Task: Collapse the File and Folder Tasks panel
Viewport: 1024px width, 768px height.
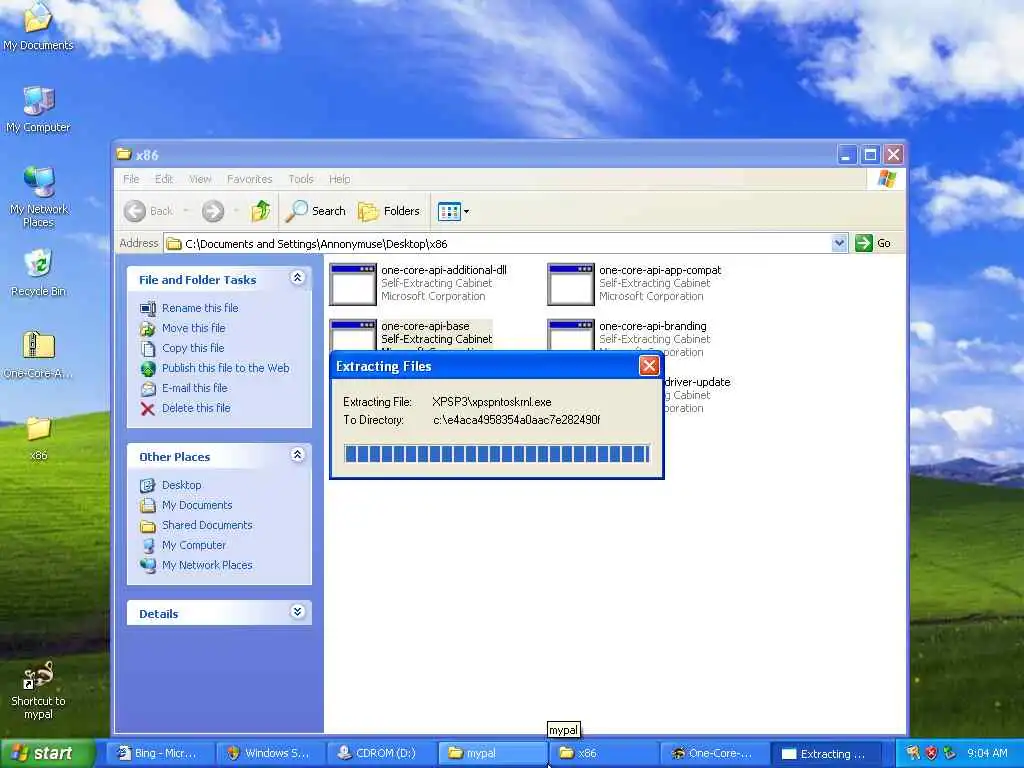Action: (297, 278)
